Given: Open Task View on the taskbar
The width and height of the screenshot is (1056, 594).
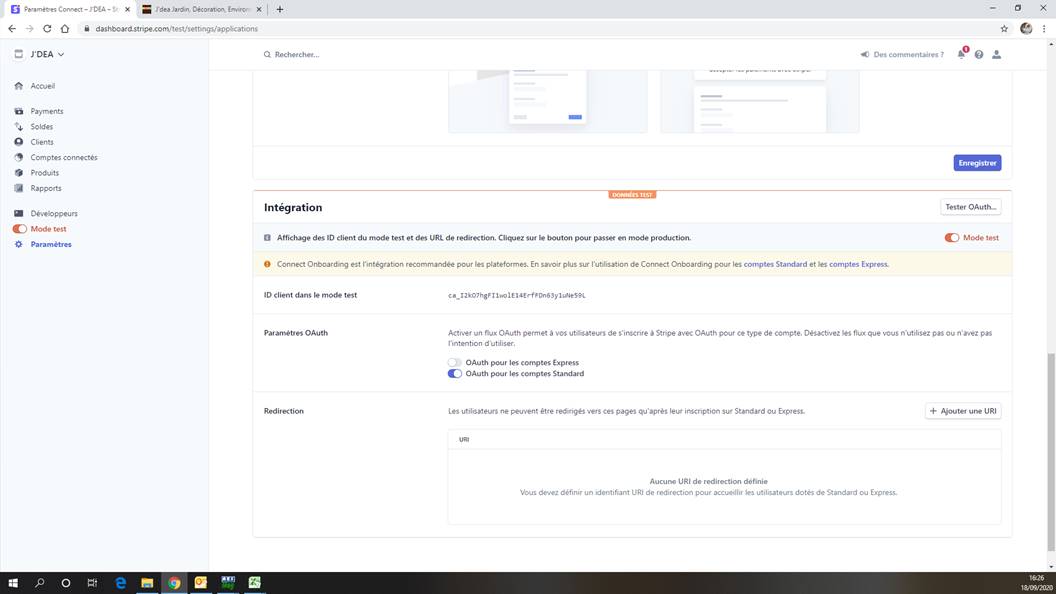Looking at the screenshot, I should 92,583.
